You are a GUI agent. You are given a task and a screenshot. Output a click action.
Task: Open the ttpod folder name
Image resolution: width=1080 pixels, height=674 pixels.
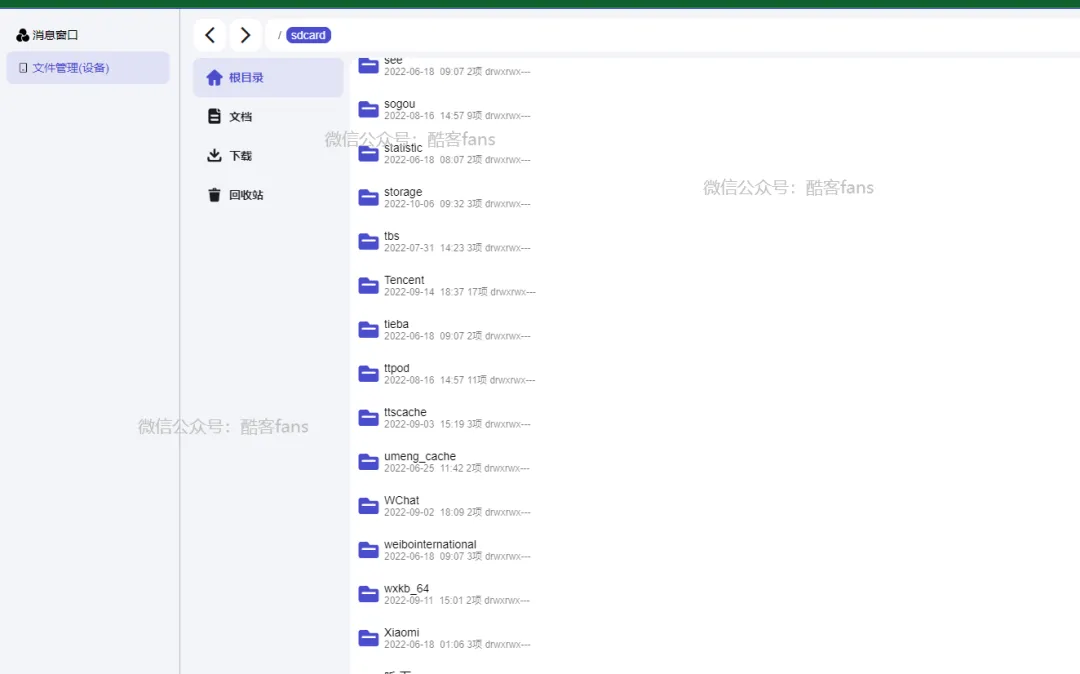397,368
